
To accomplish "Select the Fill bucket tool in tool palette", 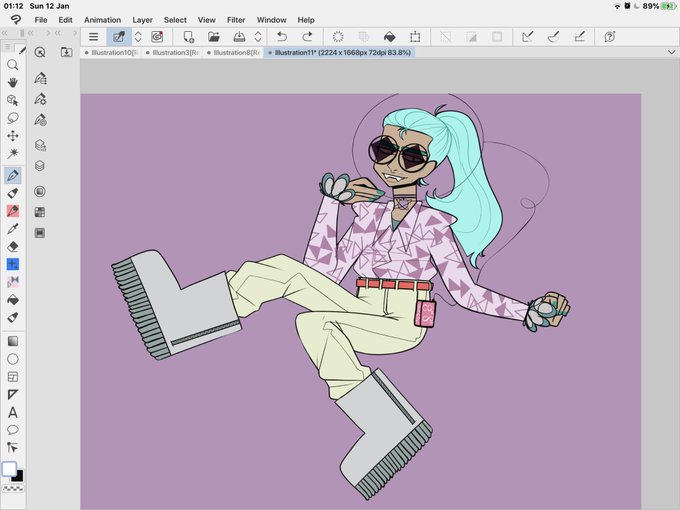I will 13,300.
